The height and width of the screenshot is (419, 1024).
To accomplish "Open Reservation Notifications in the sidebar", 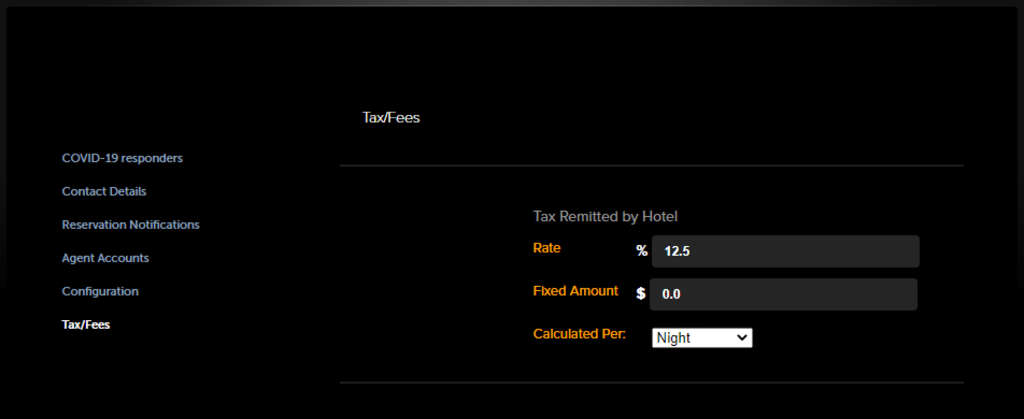I will 130,225.
